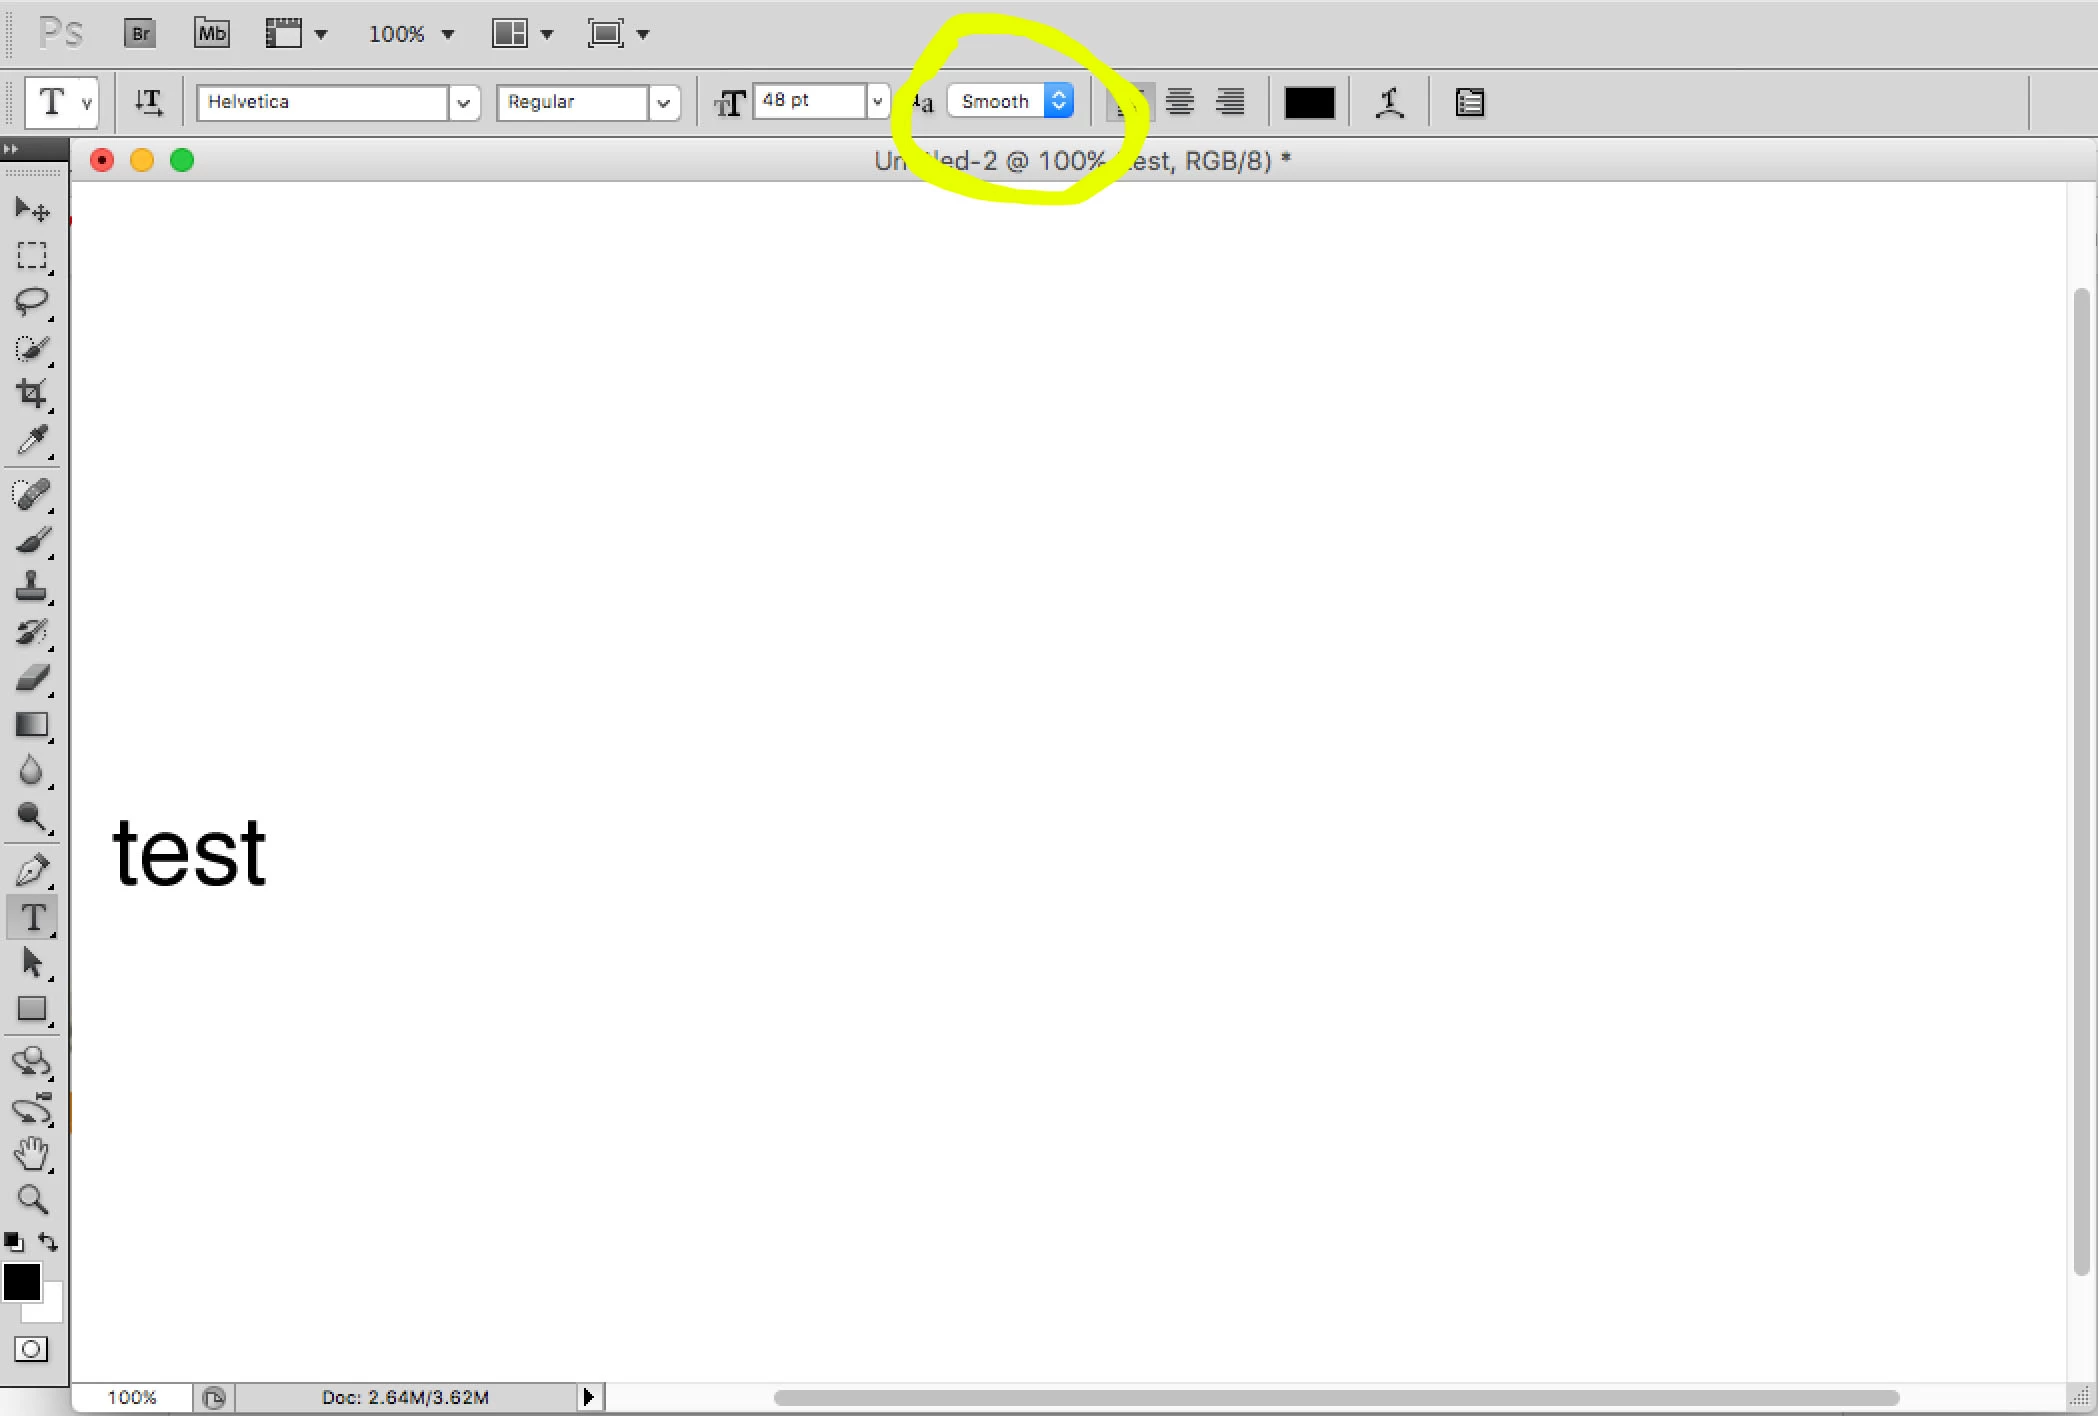
Task: Open Create Warped Text dialog
Action: coord(1389,102)
